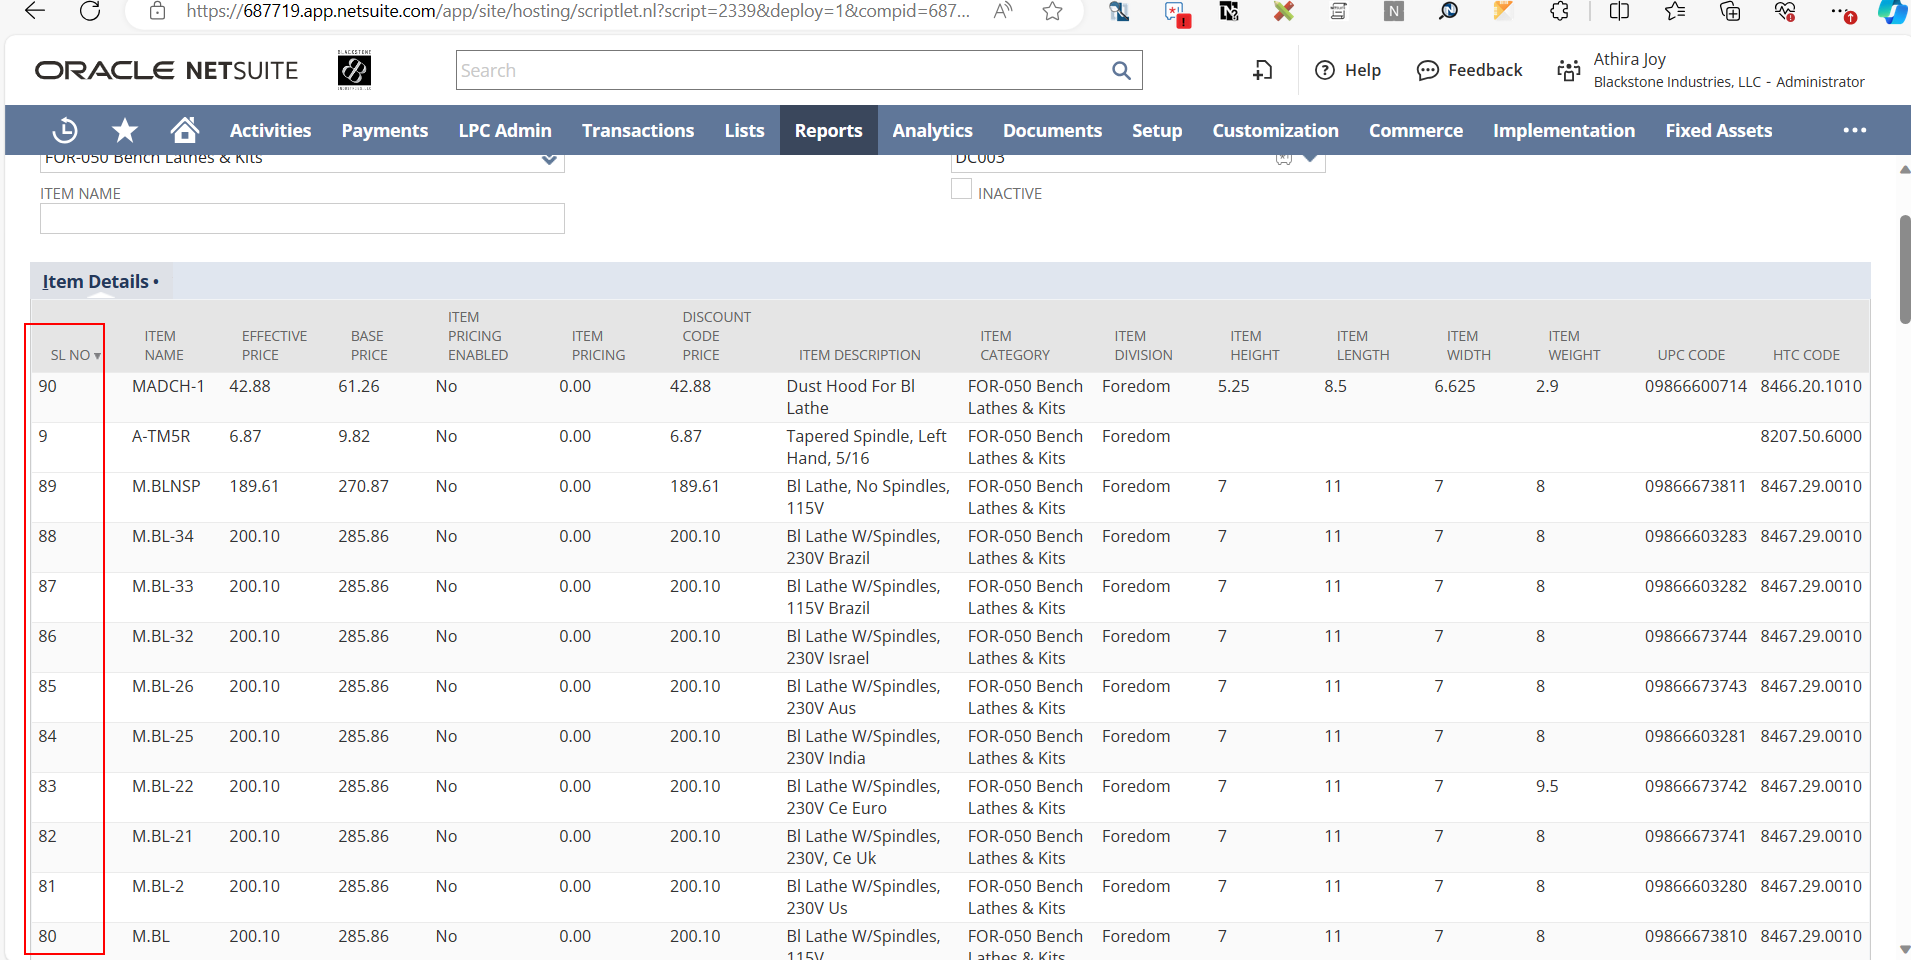This screenshot has width=1911, height=960.
Task: Toggle the INACTIVE checkbox
Action: (x=961, y=190)
